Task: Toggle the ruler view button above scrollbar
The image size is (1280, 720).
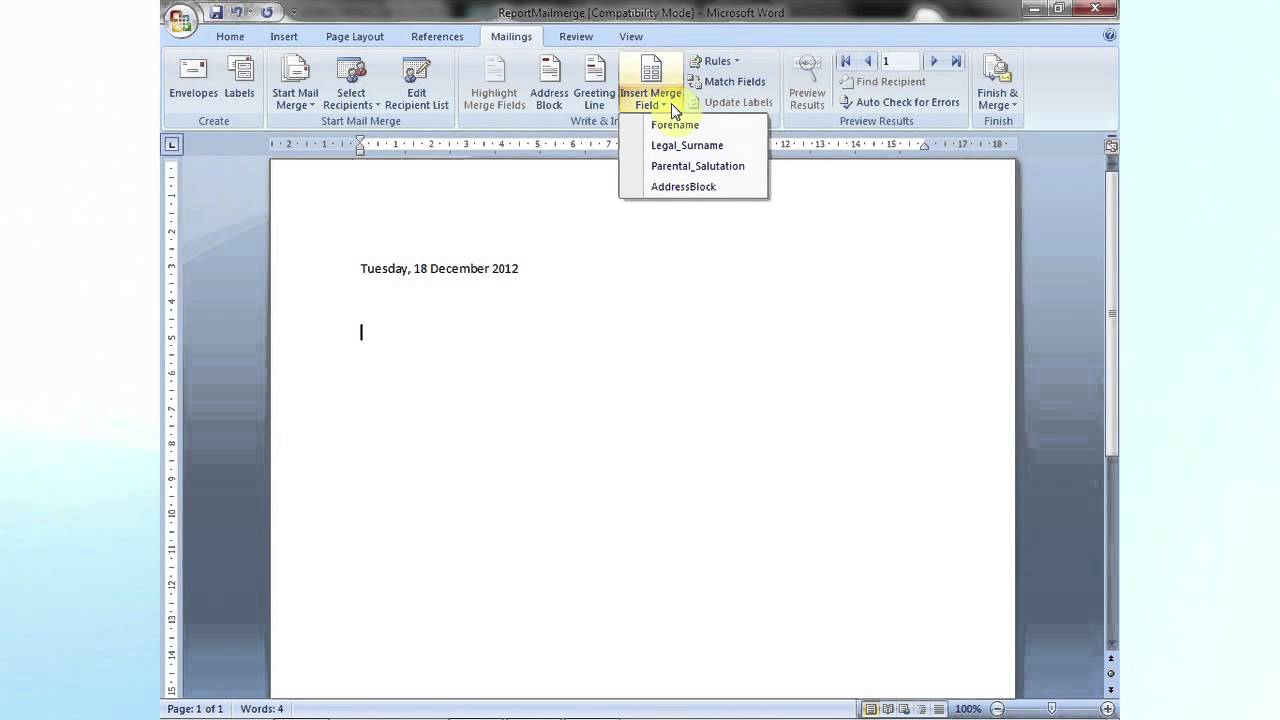Action: coord(1111,146)
